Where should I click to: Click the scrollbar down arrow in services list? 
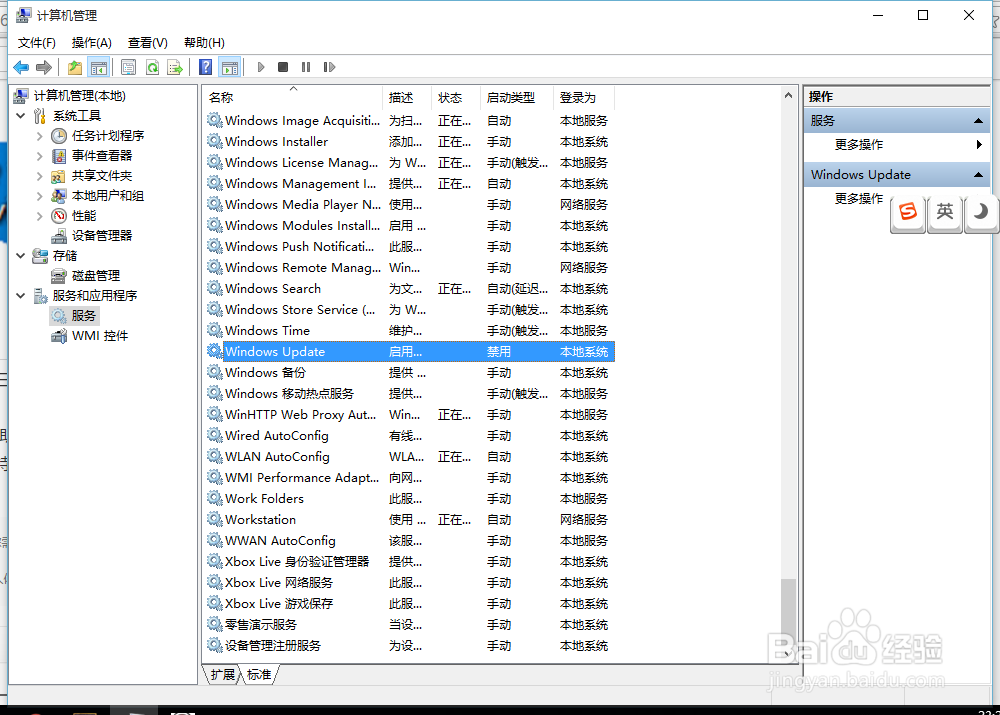(x=788, y=654)
